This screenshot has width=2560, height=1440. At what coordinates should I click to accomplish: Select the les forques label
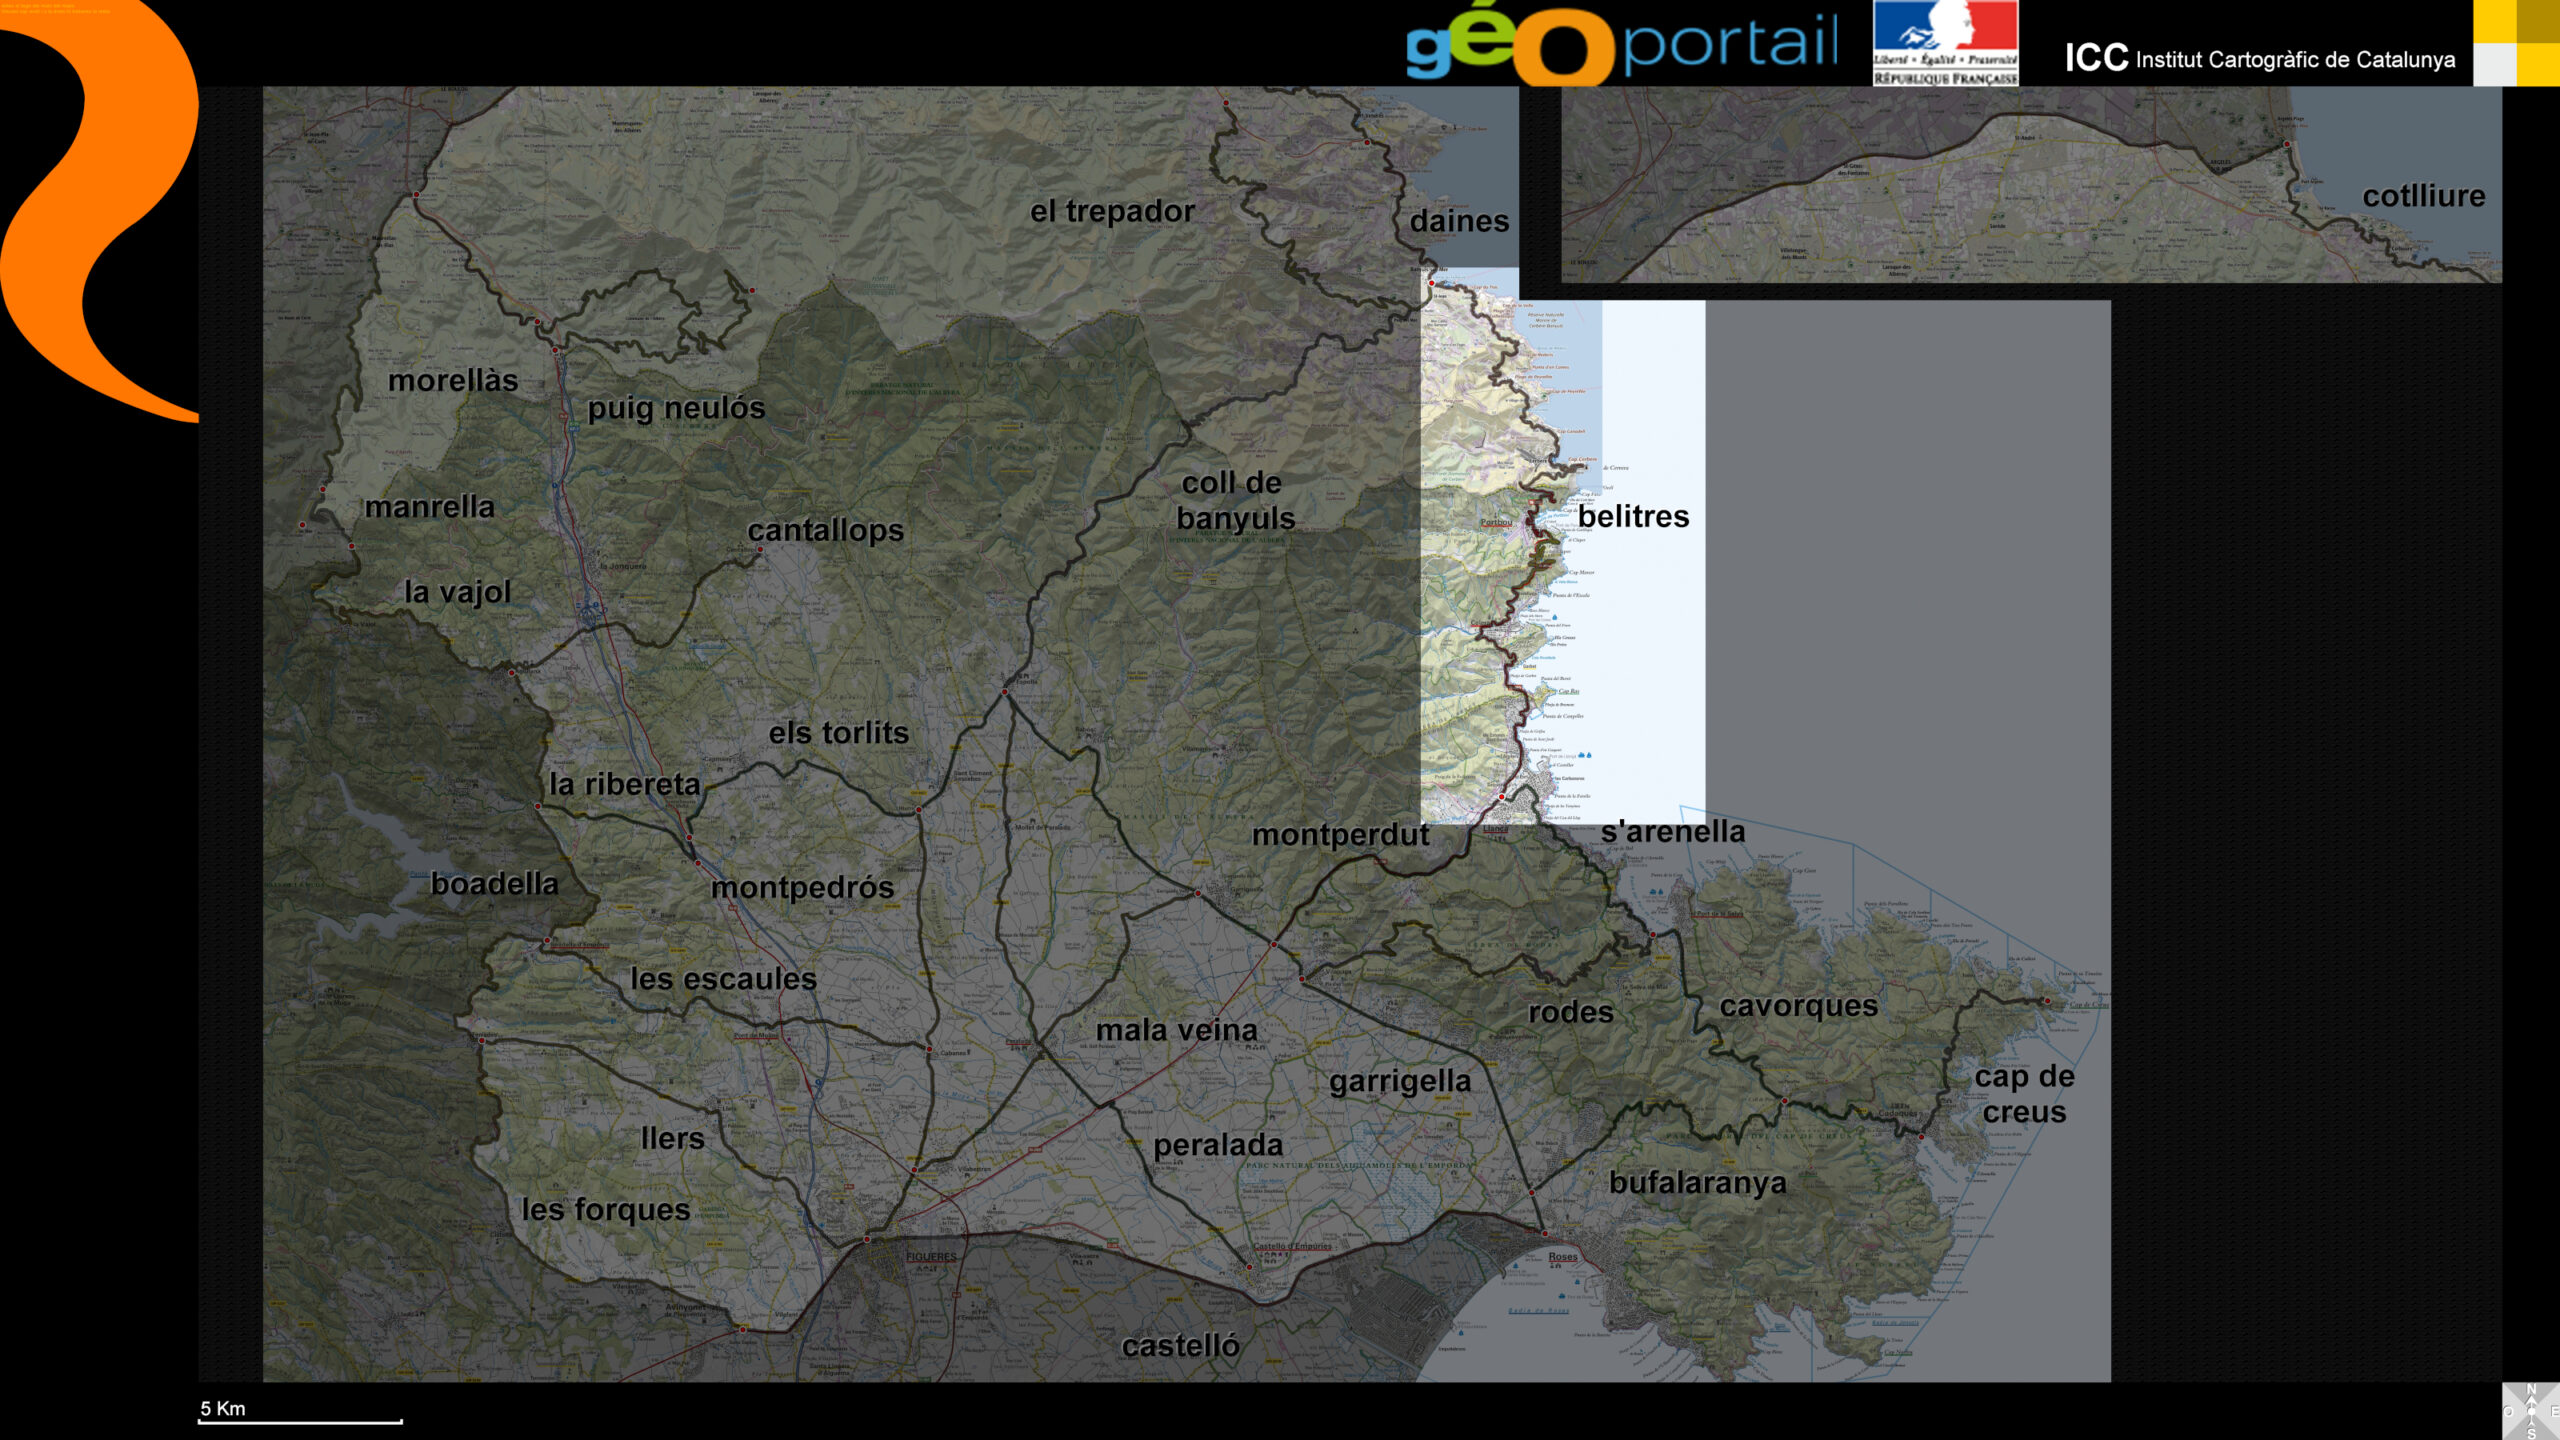[606, 1210]
